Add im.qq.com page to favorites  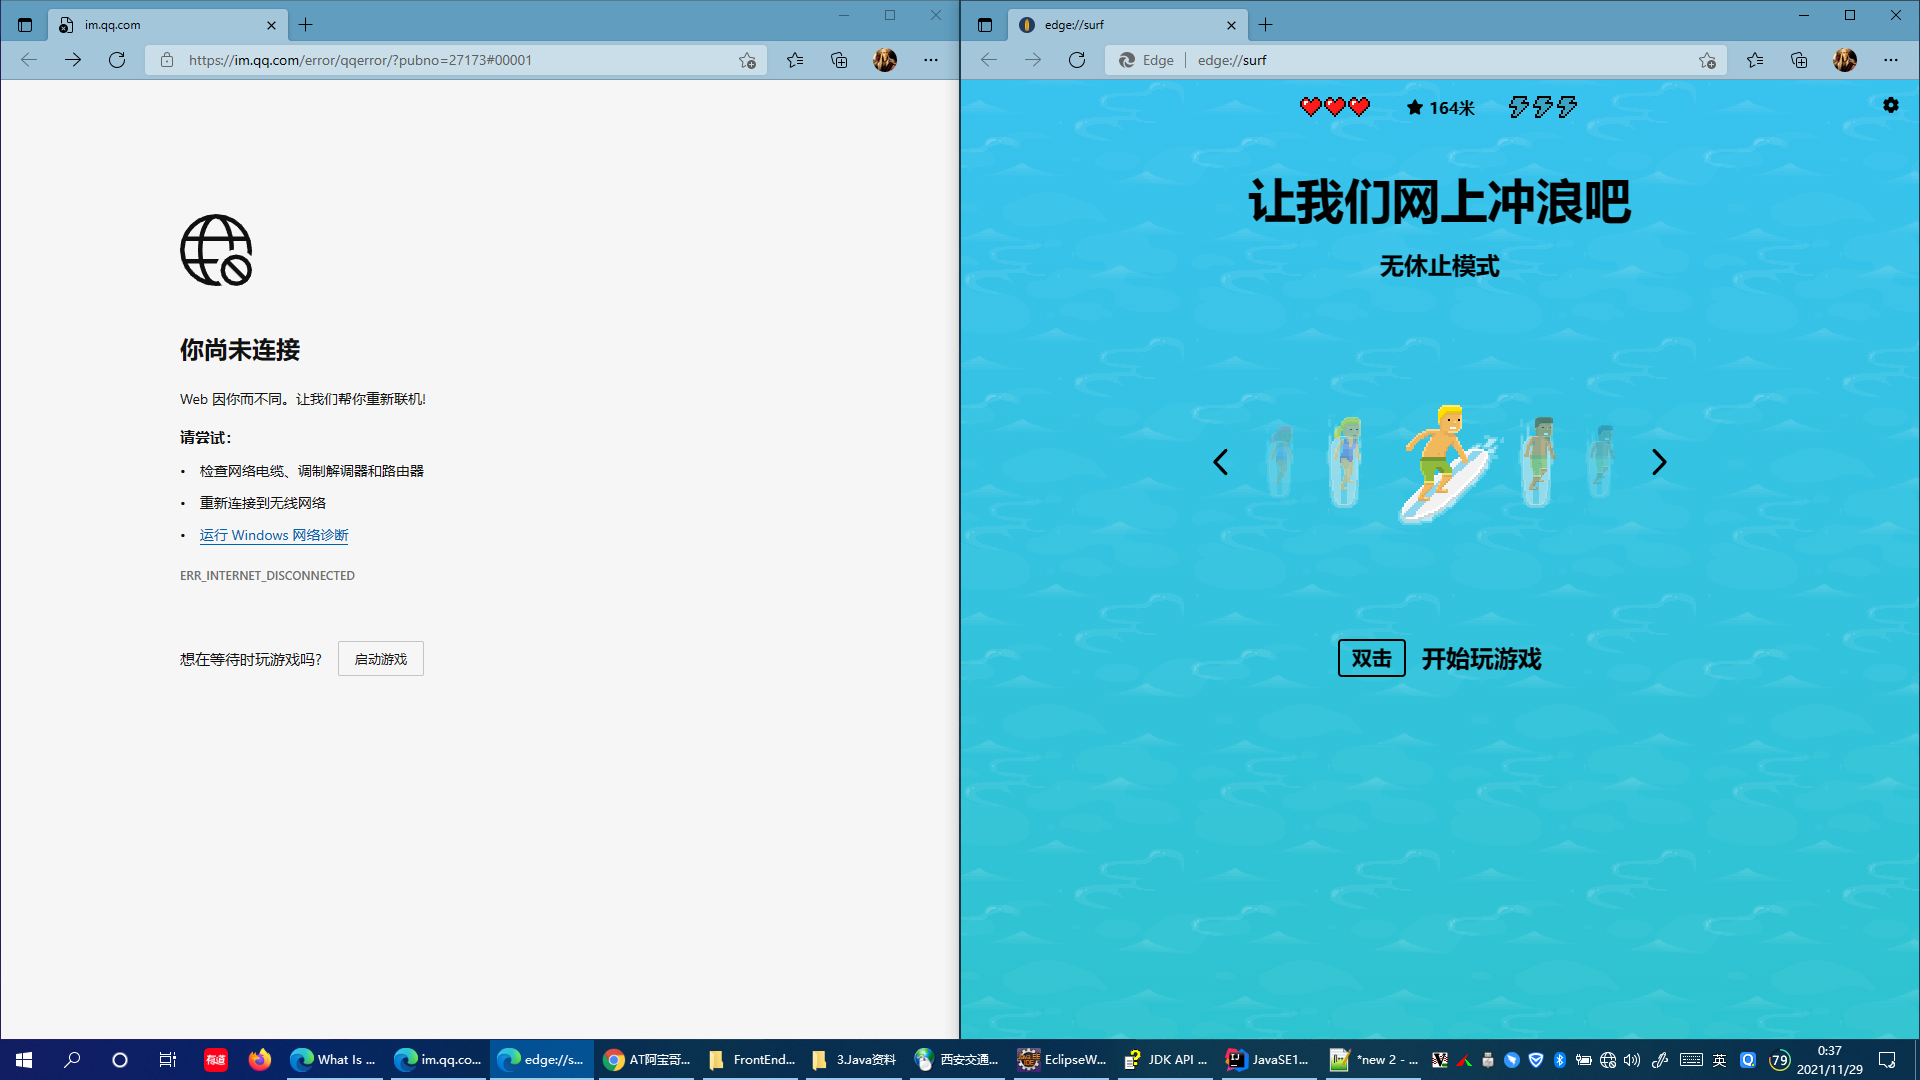click(747, 60)
